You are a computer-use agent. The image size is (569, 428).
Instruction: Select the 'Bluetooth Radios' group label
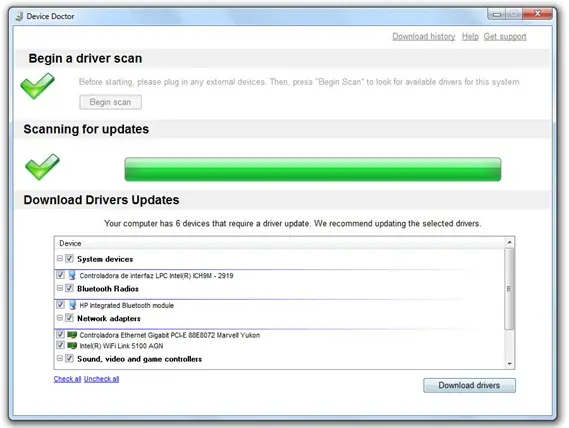108,289
